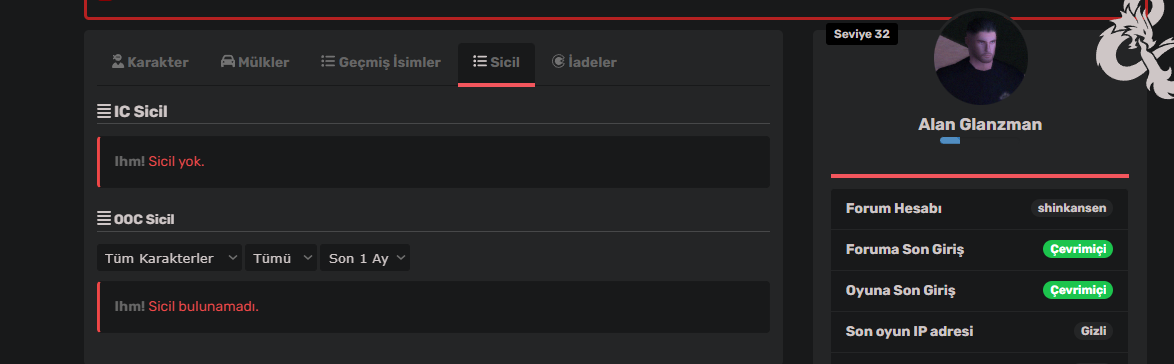This screenshot has width=1174, height=364.
Task: Click the lines icon next to OOC Sicil
Action: [104, 219]
